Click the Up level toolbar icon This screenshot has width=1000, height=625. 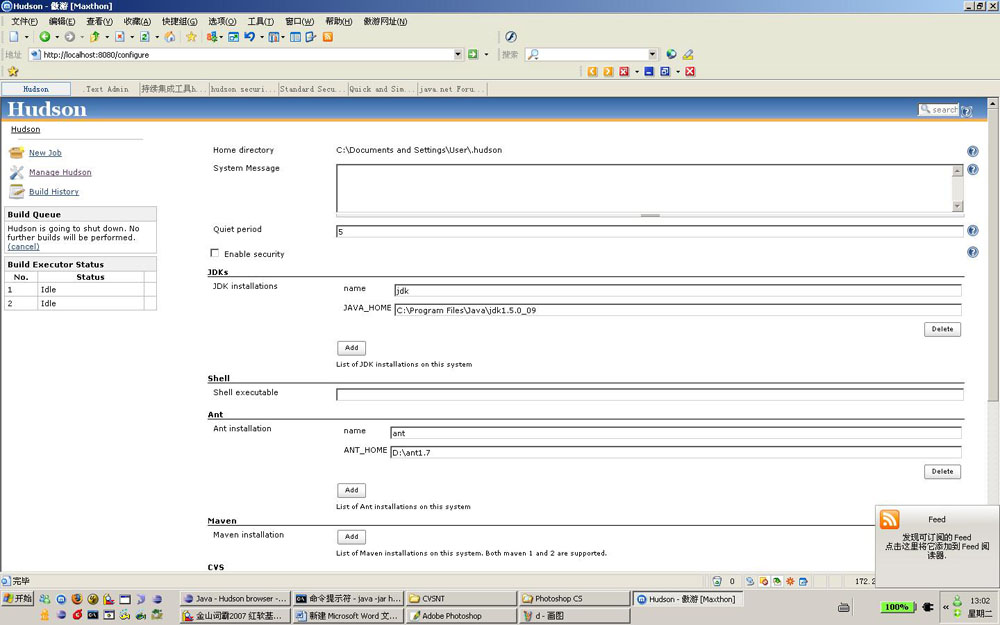click(94, 37)
